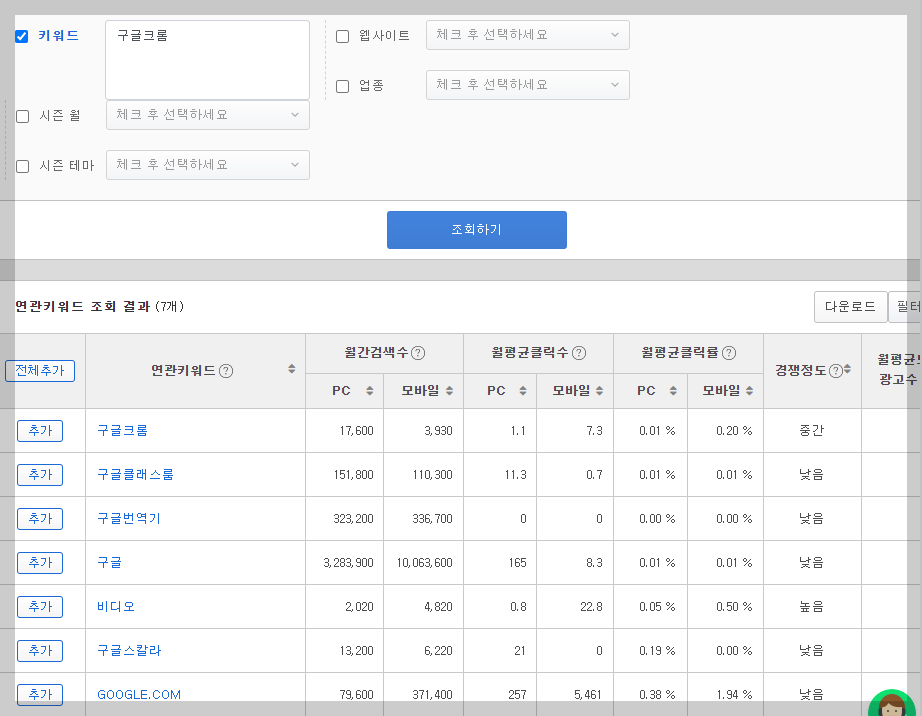Image resolution: width=922 pixels, height=716 pixels.
Task: Open the 구글클래스룸 keyword link
Action: (x=135, y=475)
